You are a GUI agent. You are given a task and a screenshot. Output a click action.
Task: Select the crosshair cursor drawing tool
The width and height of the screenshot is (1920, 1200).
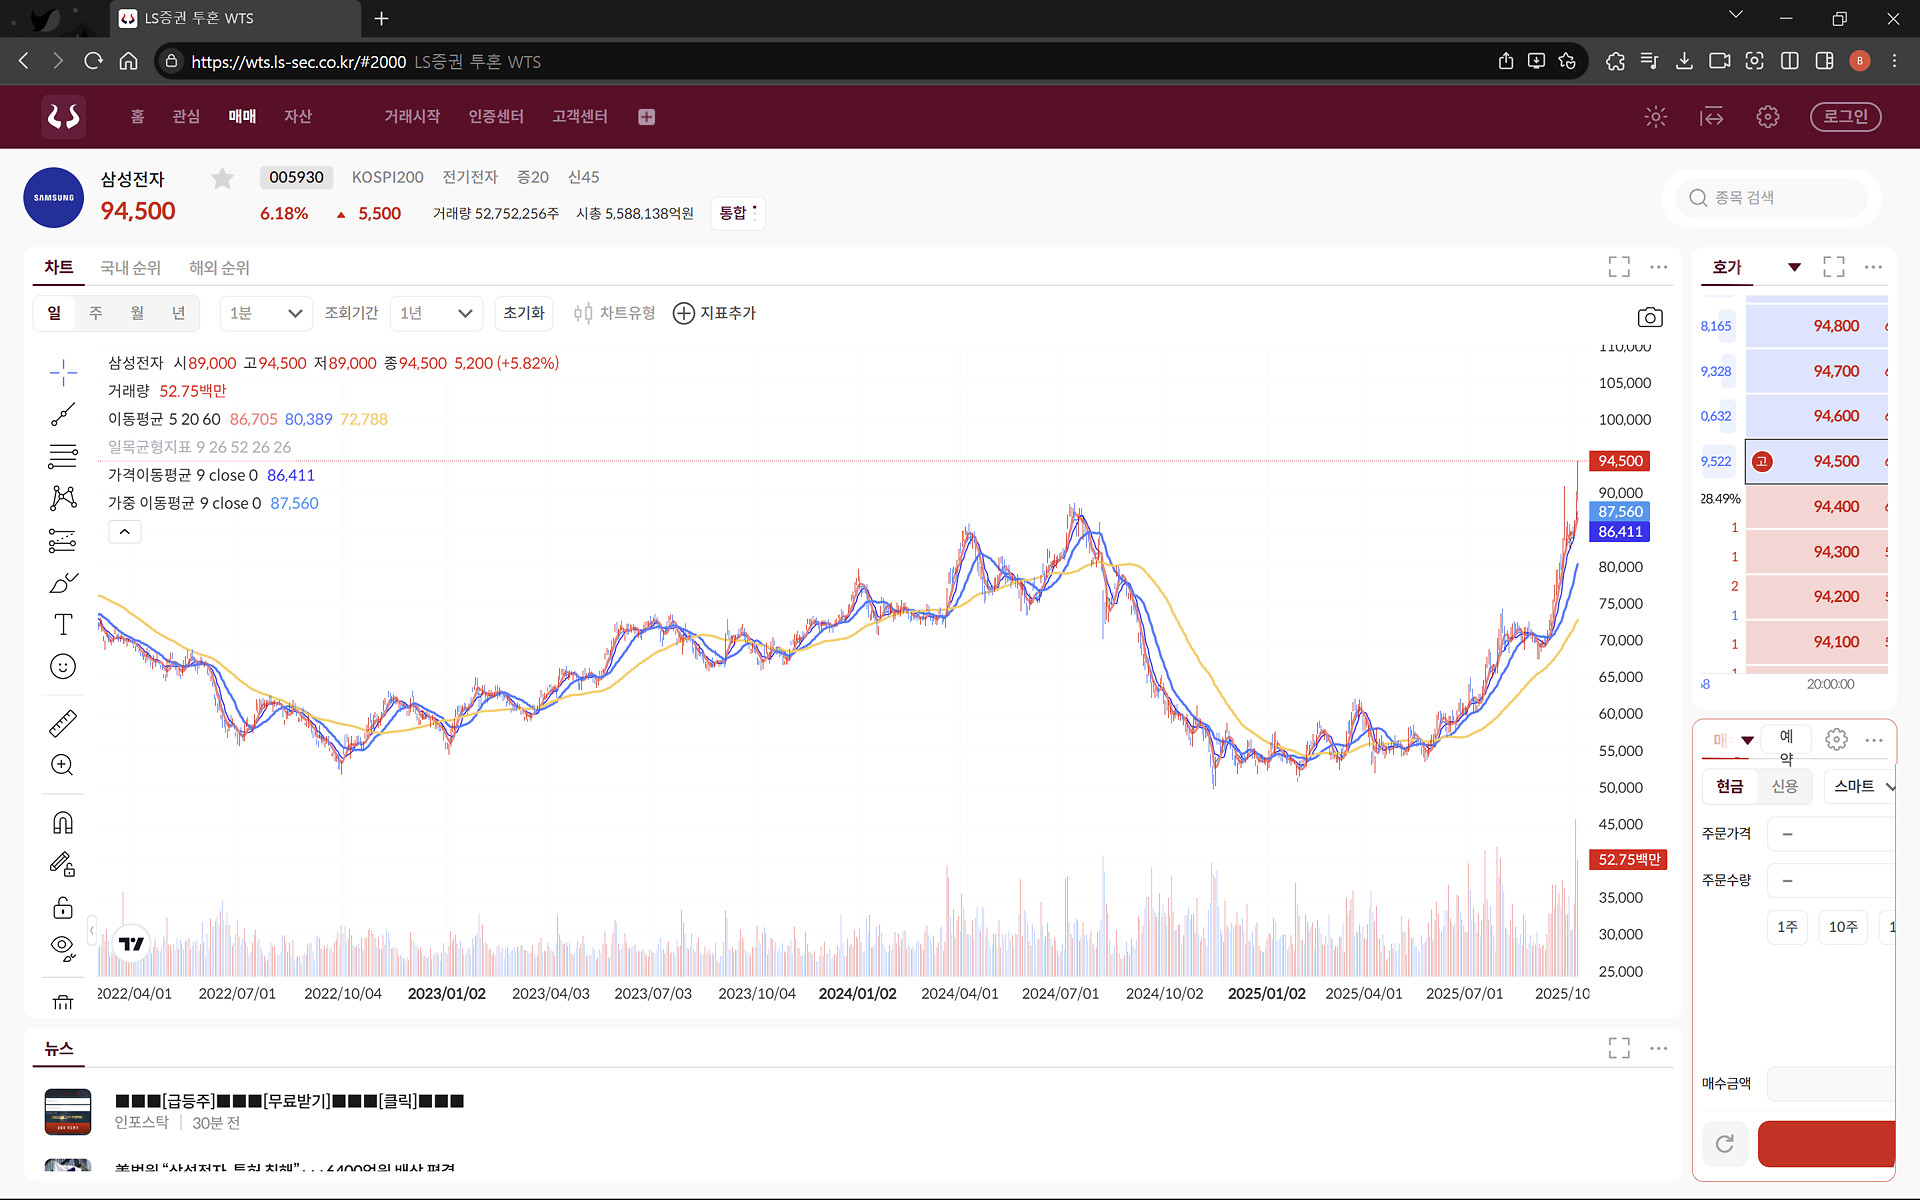pyautogui.click(x=63, y=373)
